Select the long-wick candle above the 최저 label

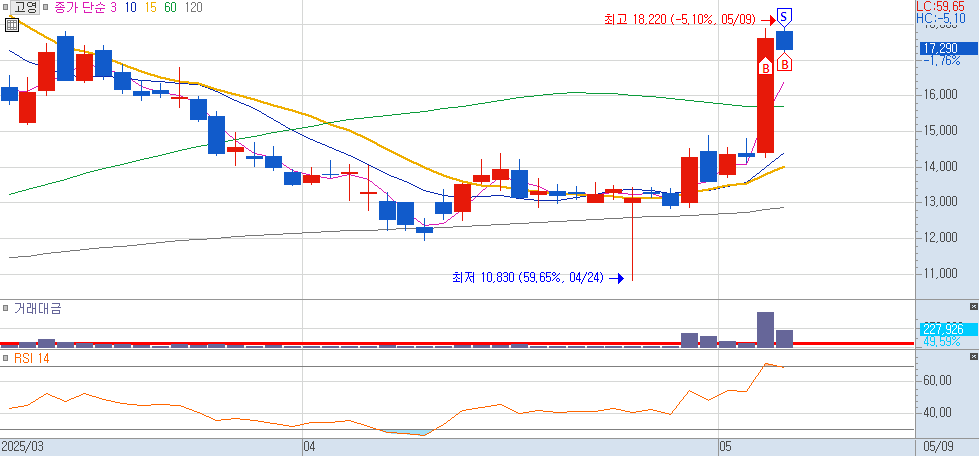[632, 234]
